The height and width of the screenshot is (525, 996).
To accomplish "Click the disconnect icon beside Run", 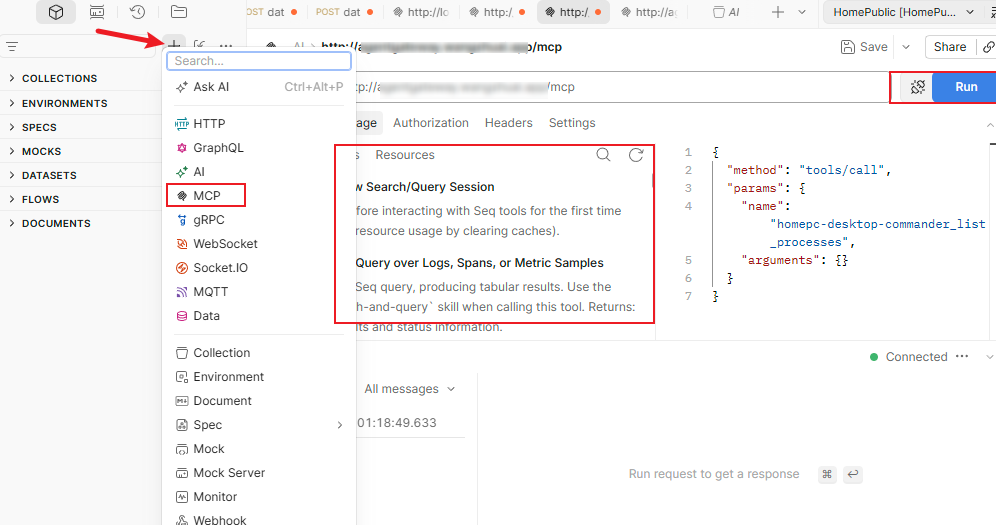I will tap(917, 87).
